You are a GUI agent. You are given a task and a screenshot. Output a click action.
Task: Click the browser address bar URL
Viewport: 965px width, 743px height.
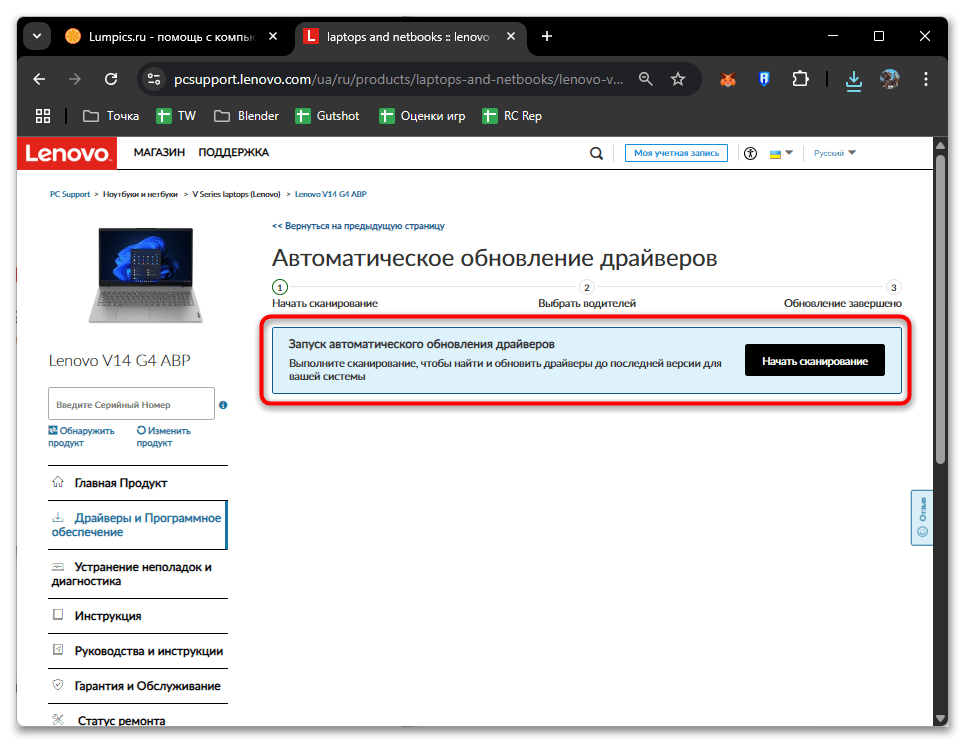(398, 79)
